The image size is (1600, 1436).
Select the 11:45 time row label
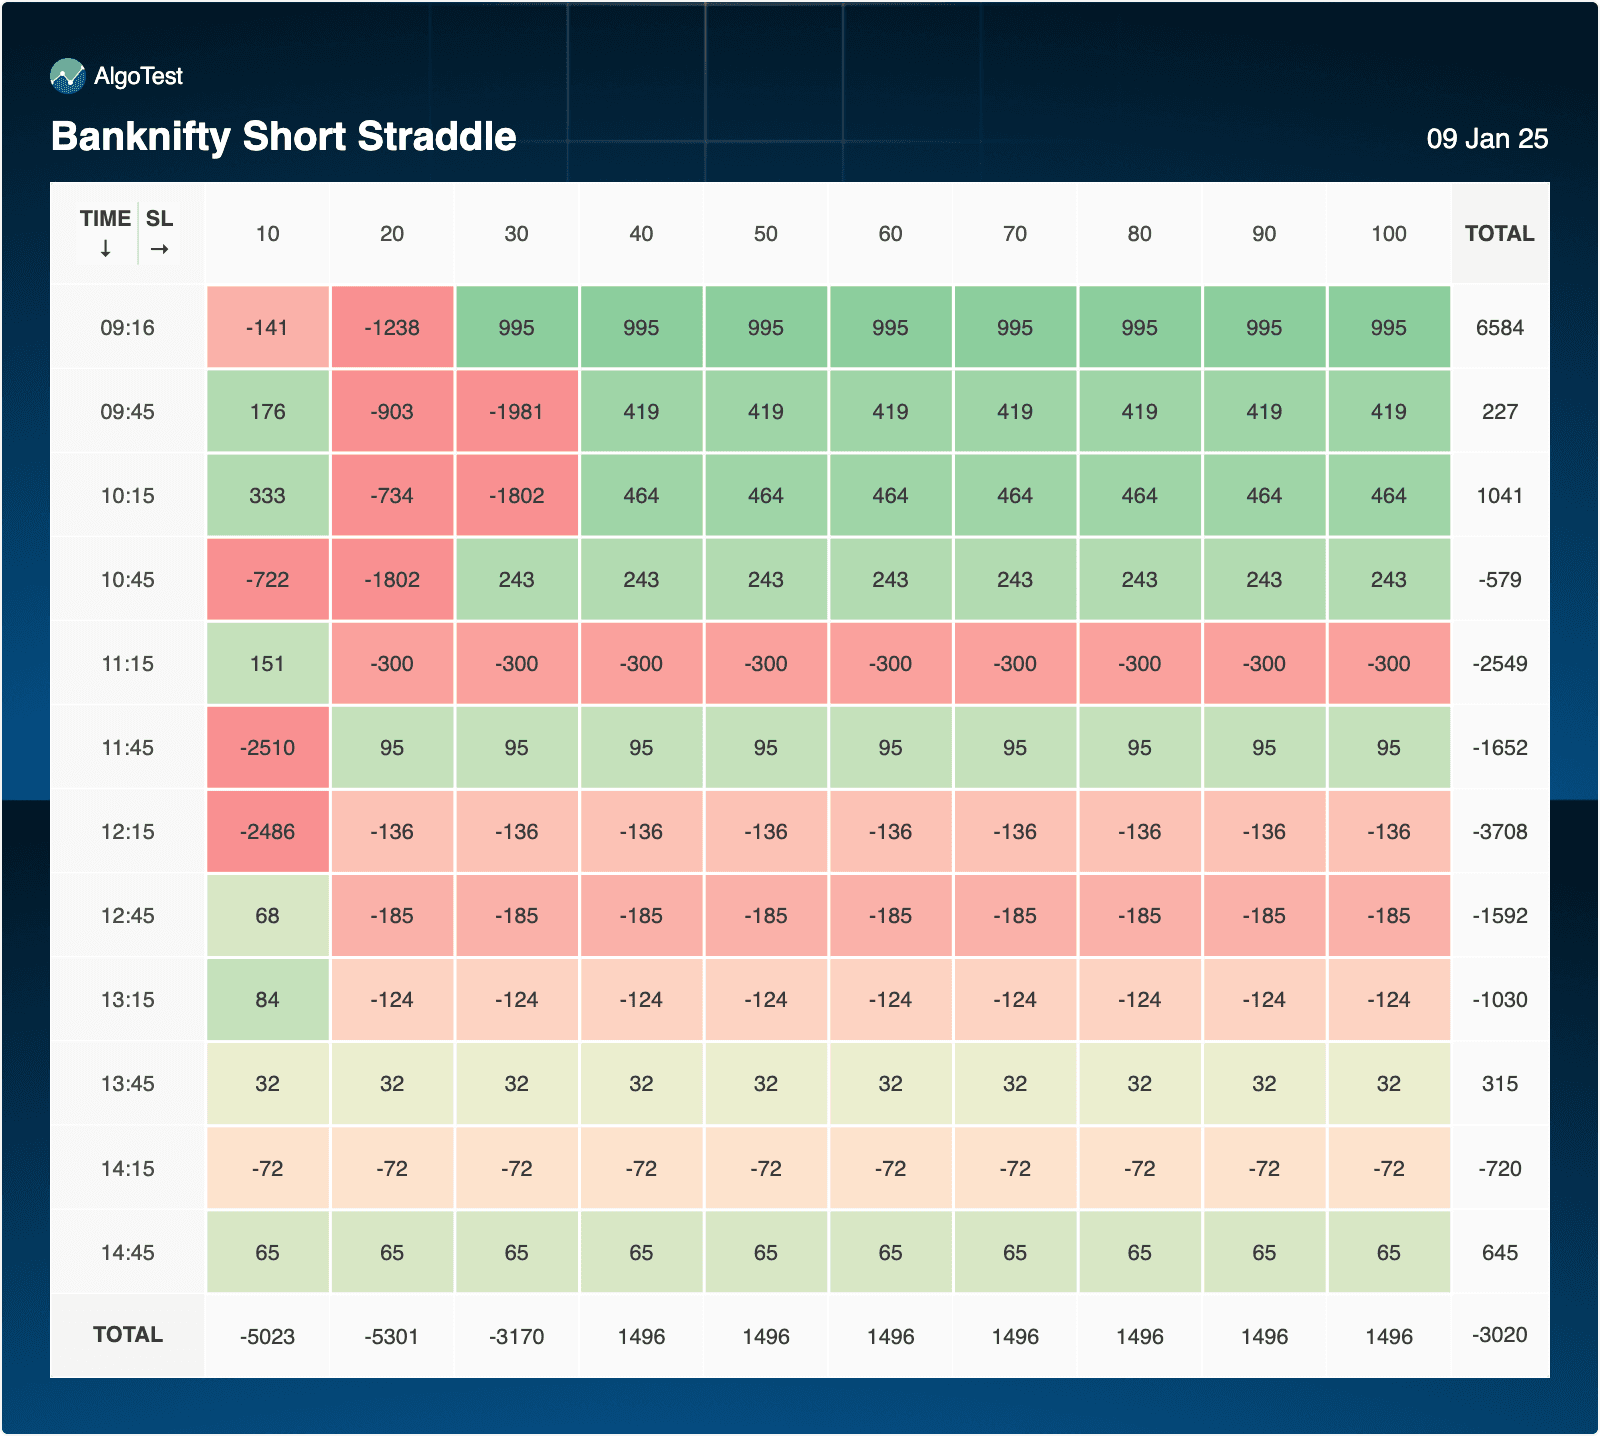pos(127,748)
